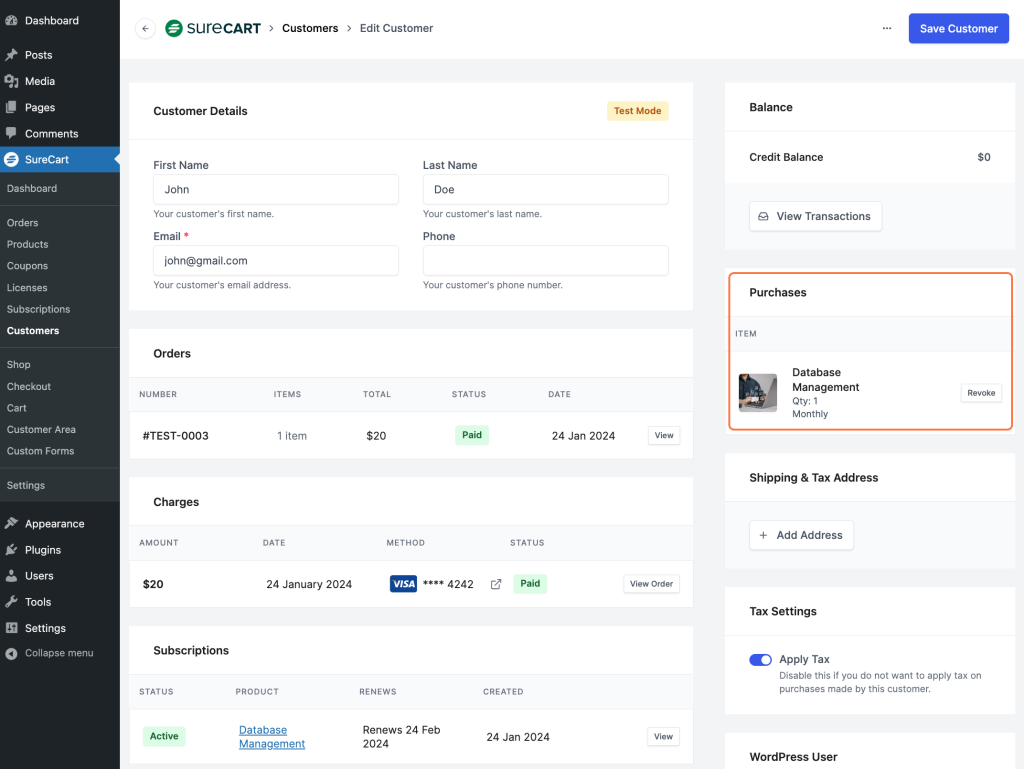Open the three-dot more options menu
Screen dimensions: 1024x769
pos(886,29)
